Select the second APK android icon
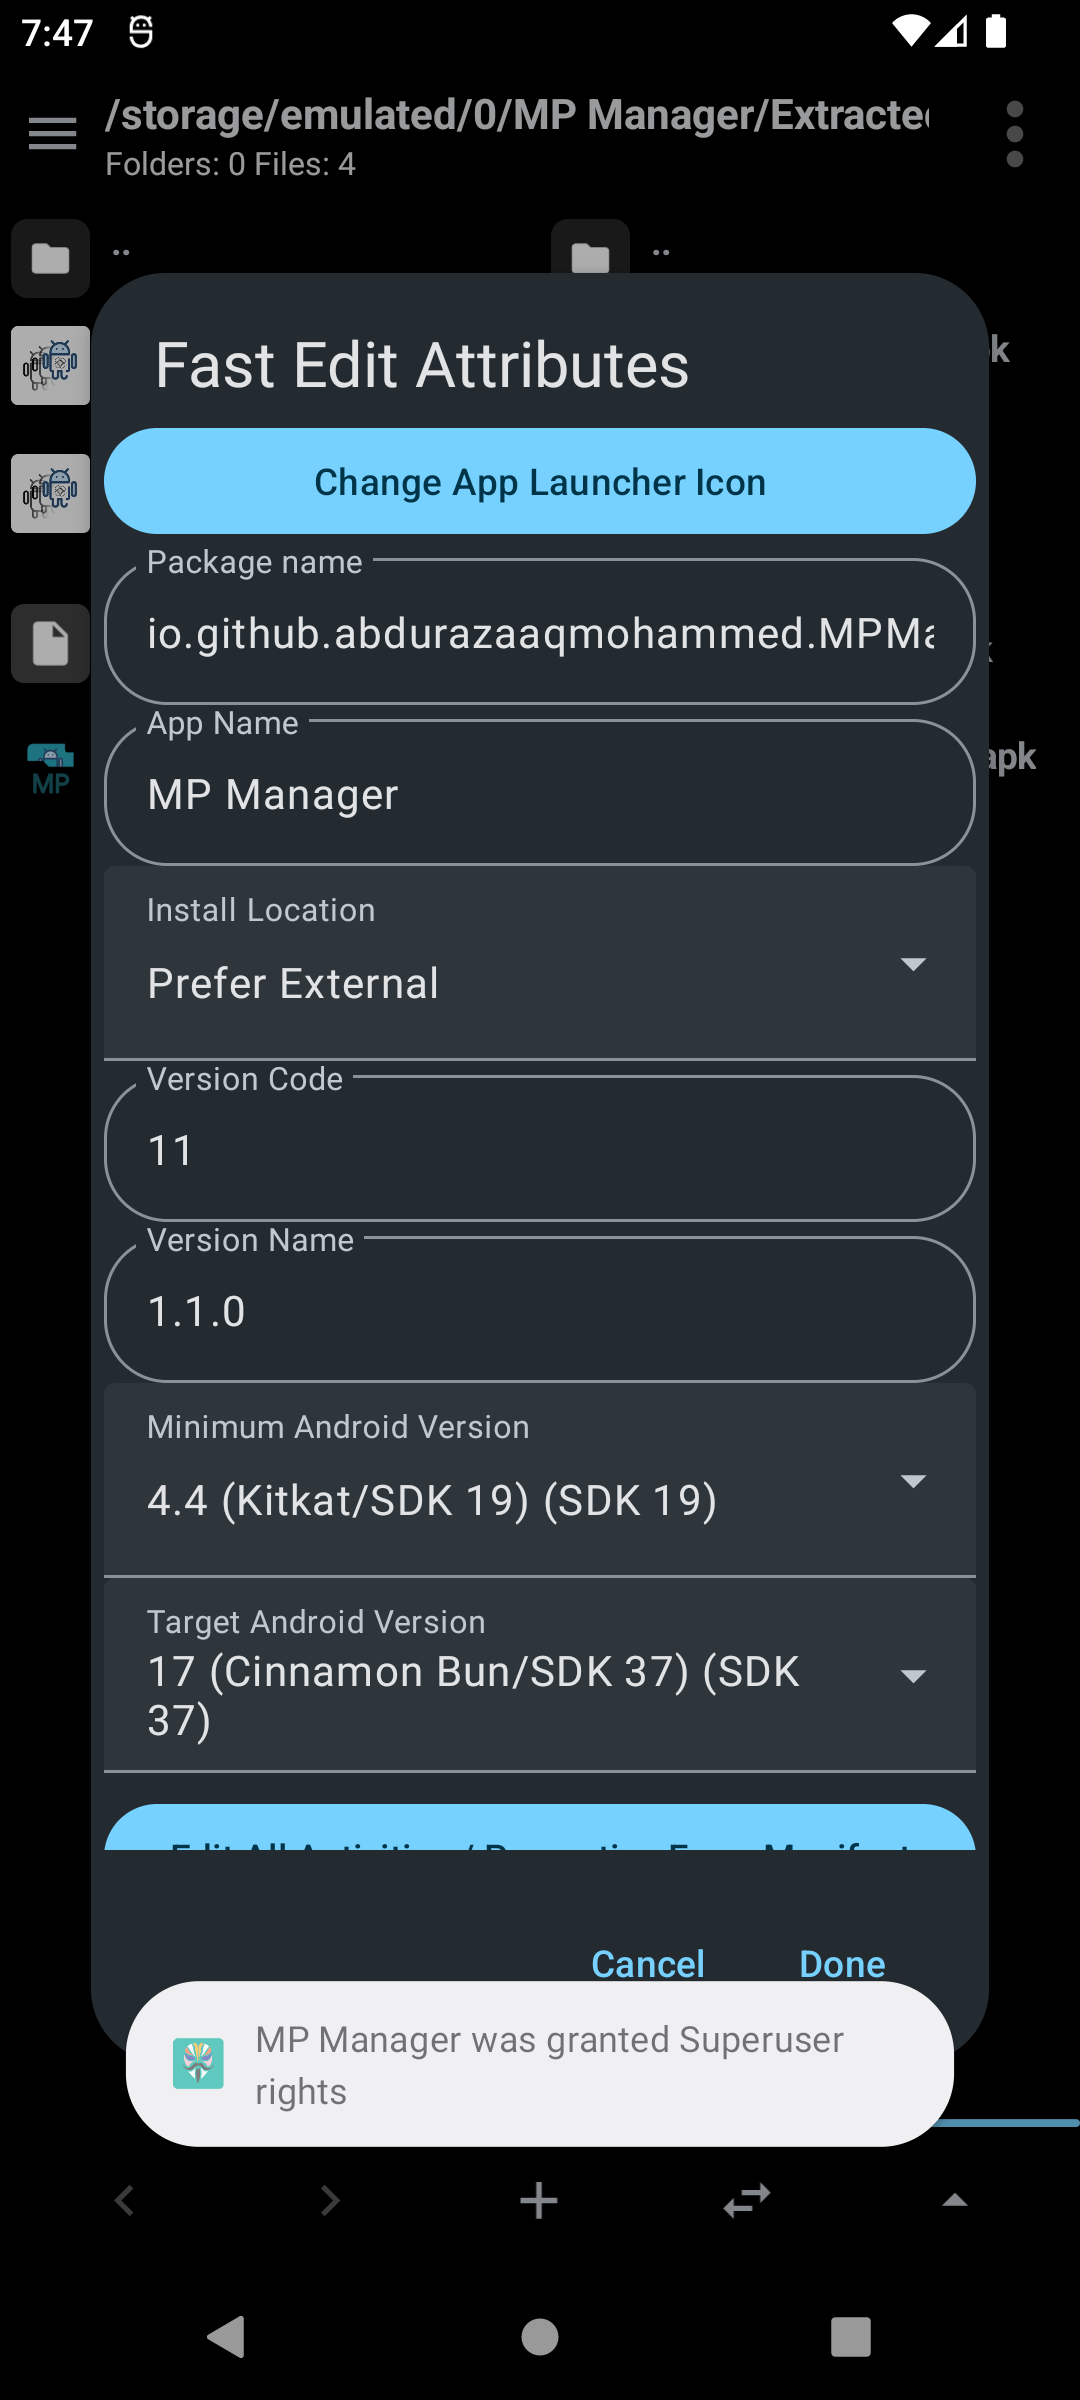Screen dimensions: 1080x2400 [50, 493]
